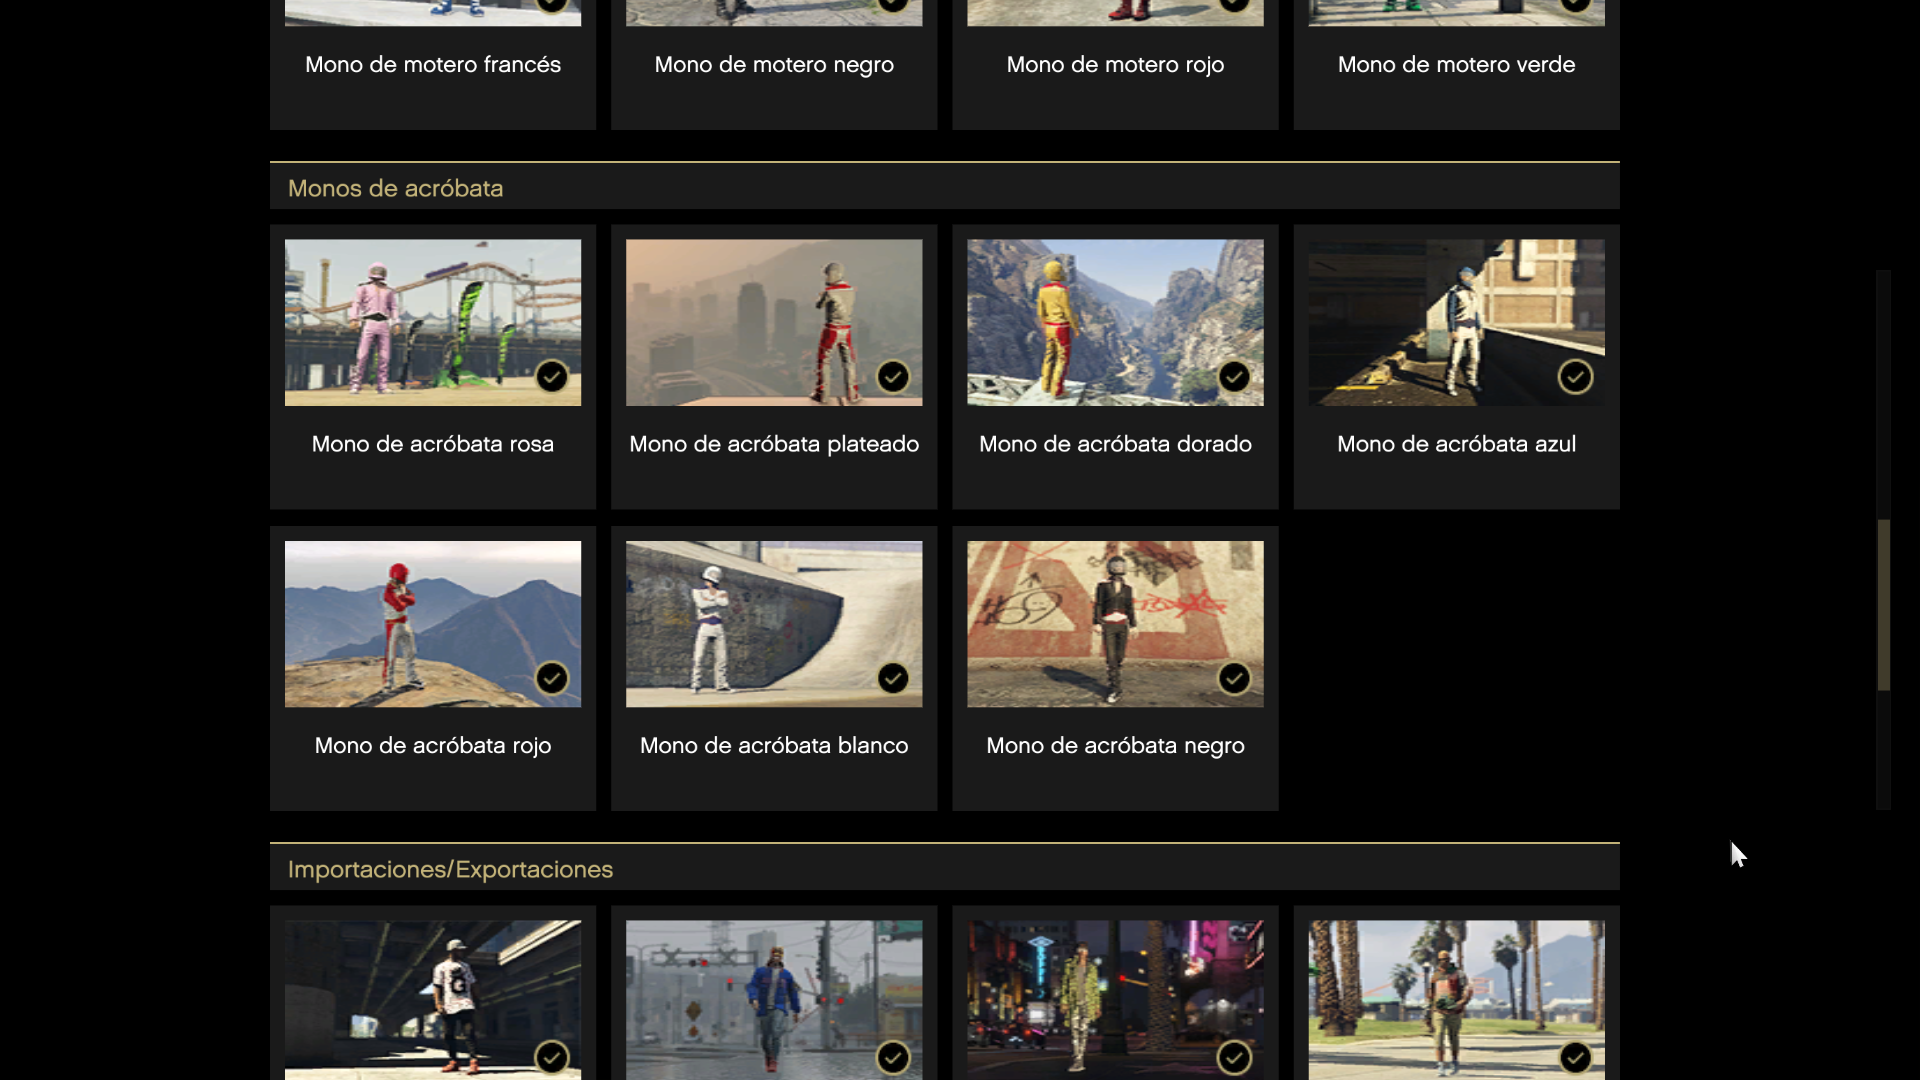Image resolution: width=1920 pixels, height=1080 pixels.
Task: Select the Monos de acróbata section header
Action: [396, 188]
